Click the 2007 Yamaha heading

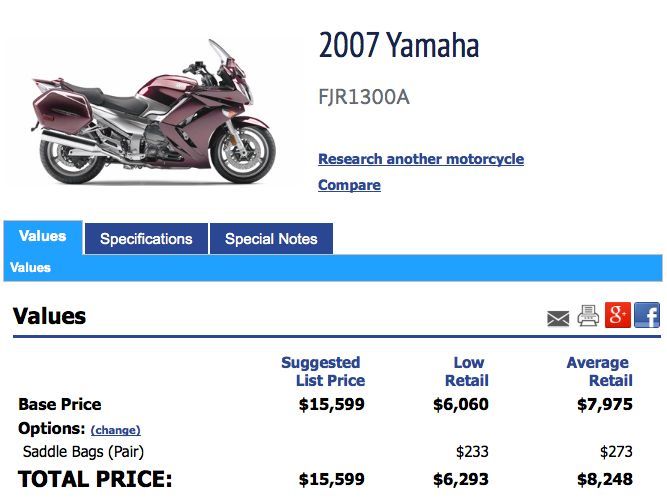[399, 45]
